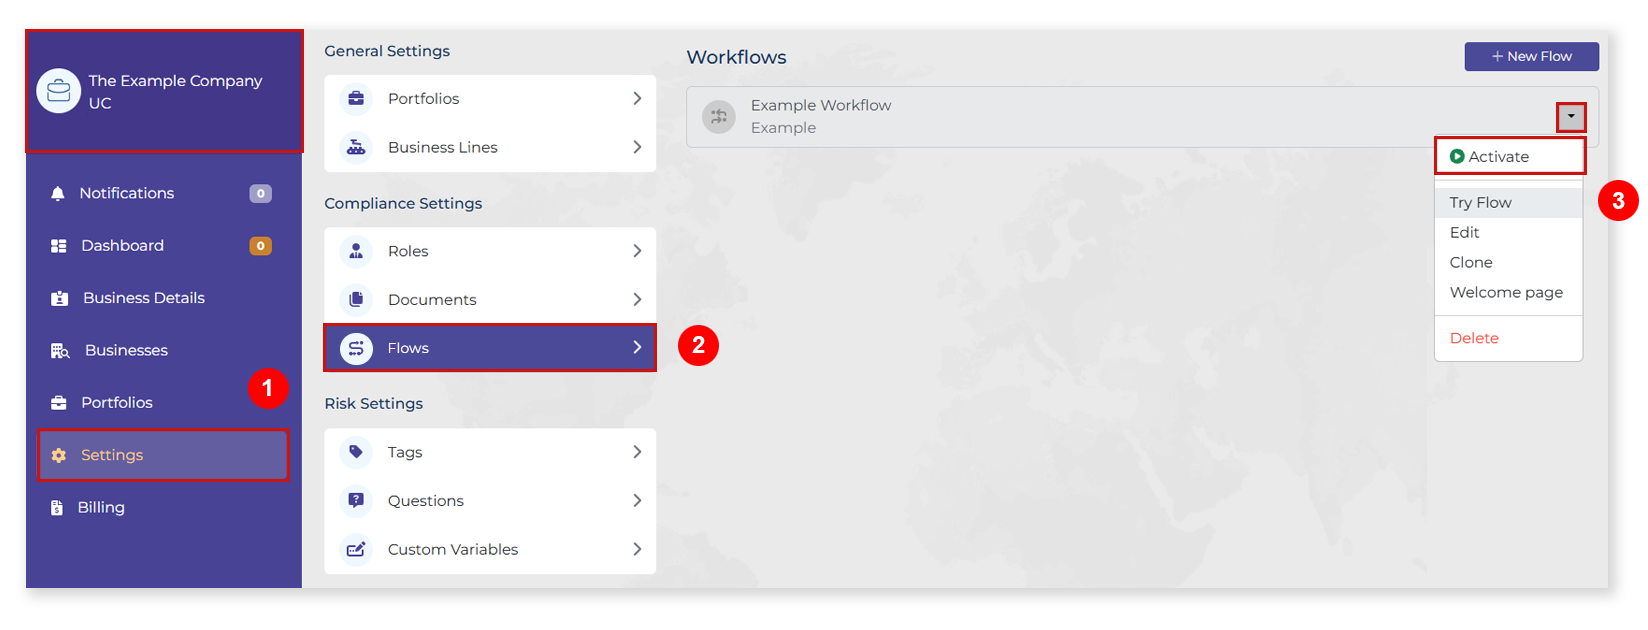This screenshot has height=630, width=1648.
Task: Open Business Details page
Action: point(163,298)
